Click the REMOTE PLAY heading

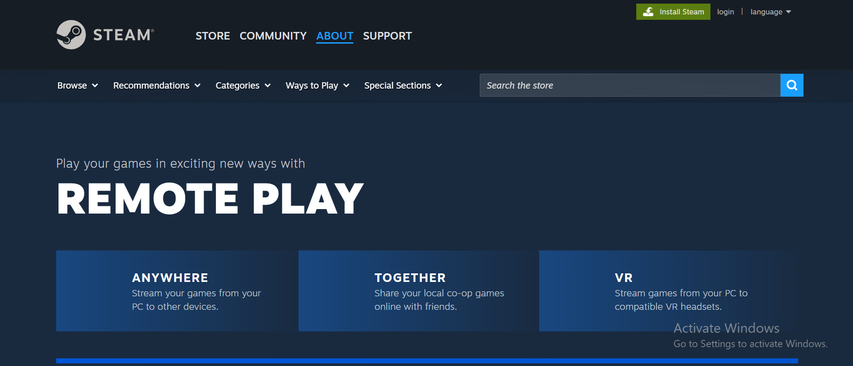(210, 199)
